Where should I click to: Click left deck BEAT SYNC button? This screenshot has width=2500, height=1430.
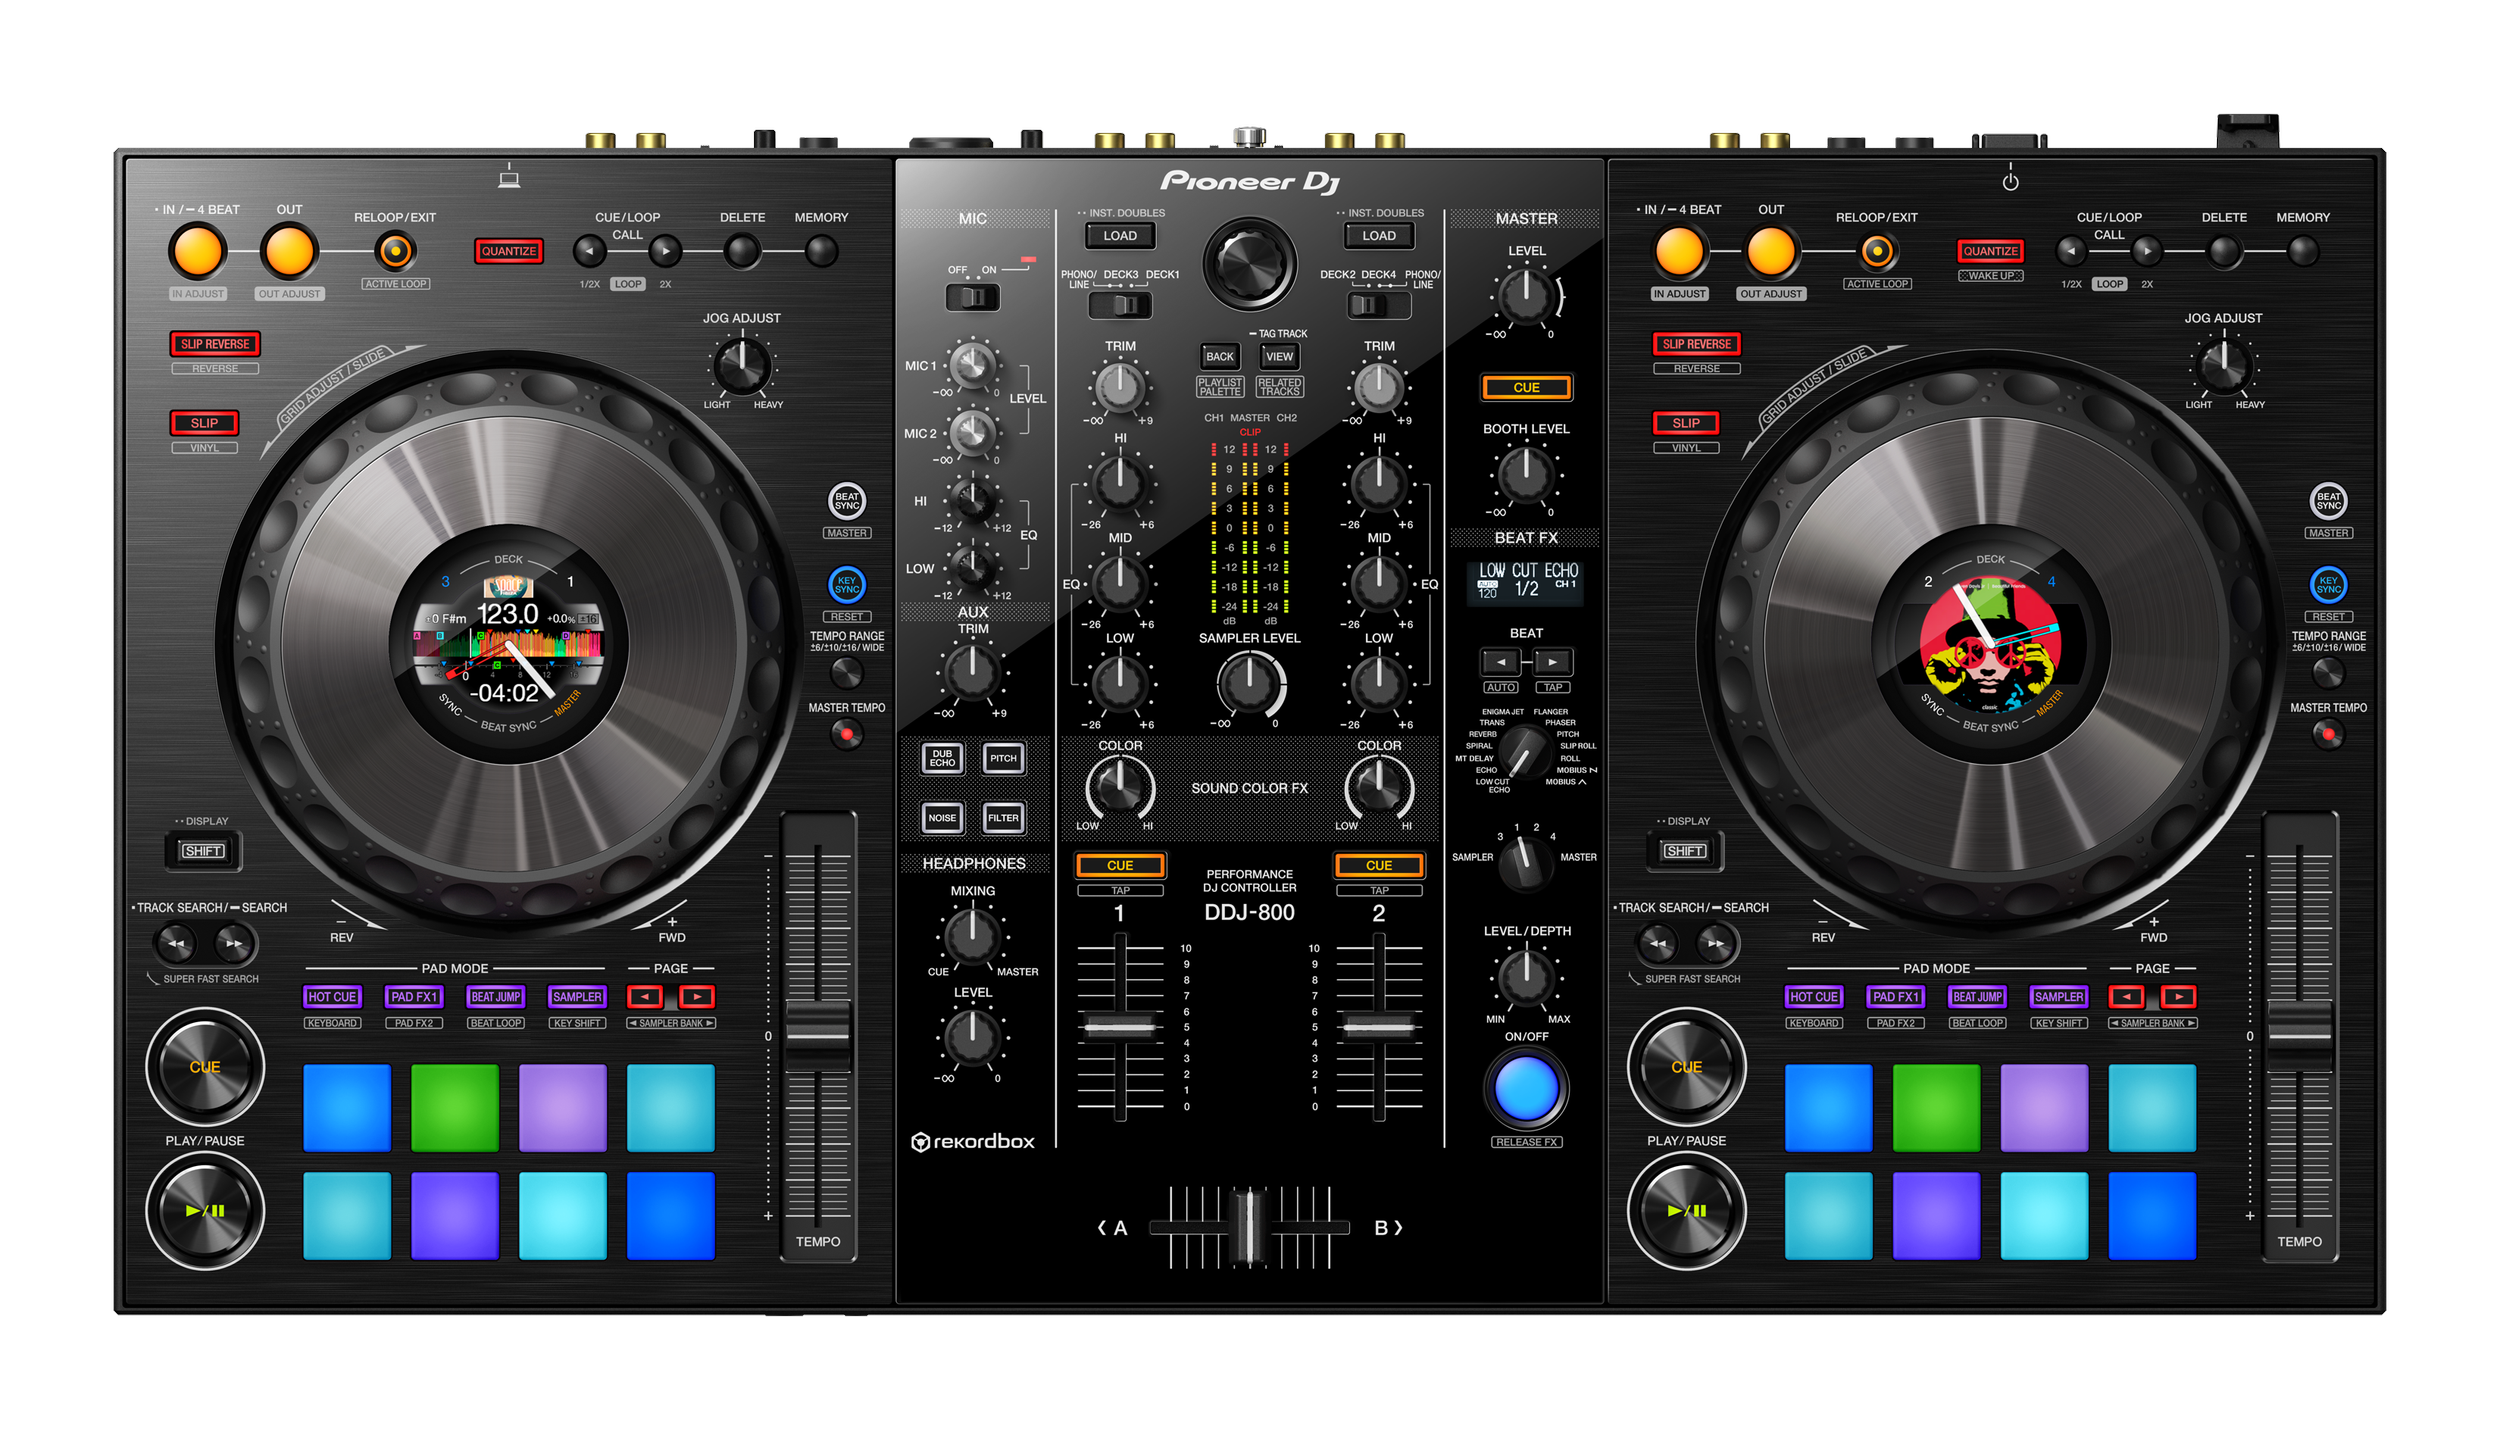[x=847, y=501]
